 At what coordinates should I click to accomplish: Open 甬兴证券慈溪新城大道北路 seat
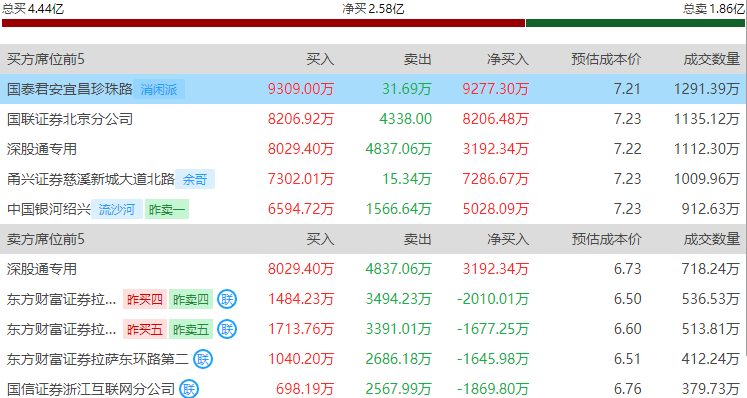coord(91,179)
